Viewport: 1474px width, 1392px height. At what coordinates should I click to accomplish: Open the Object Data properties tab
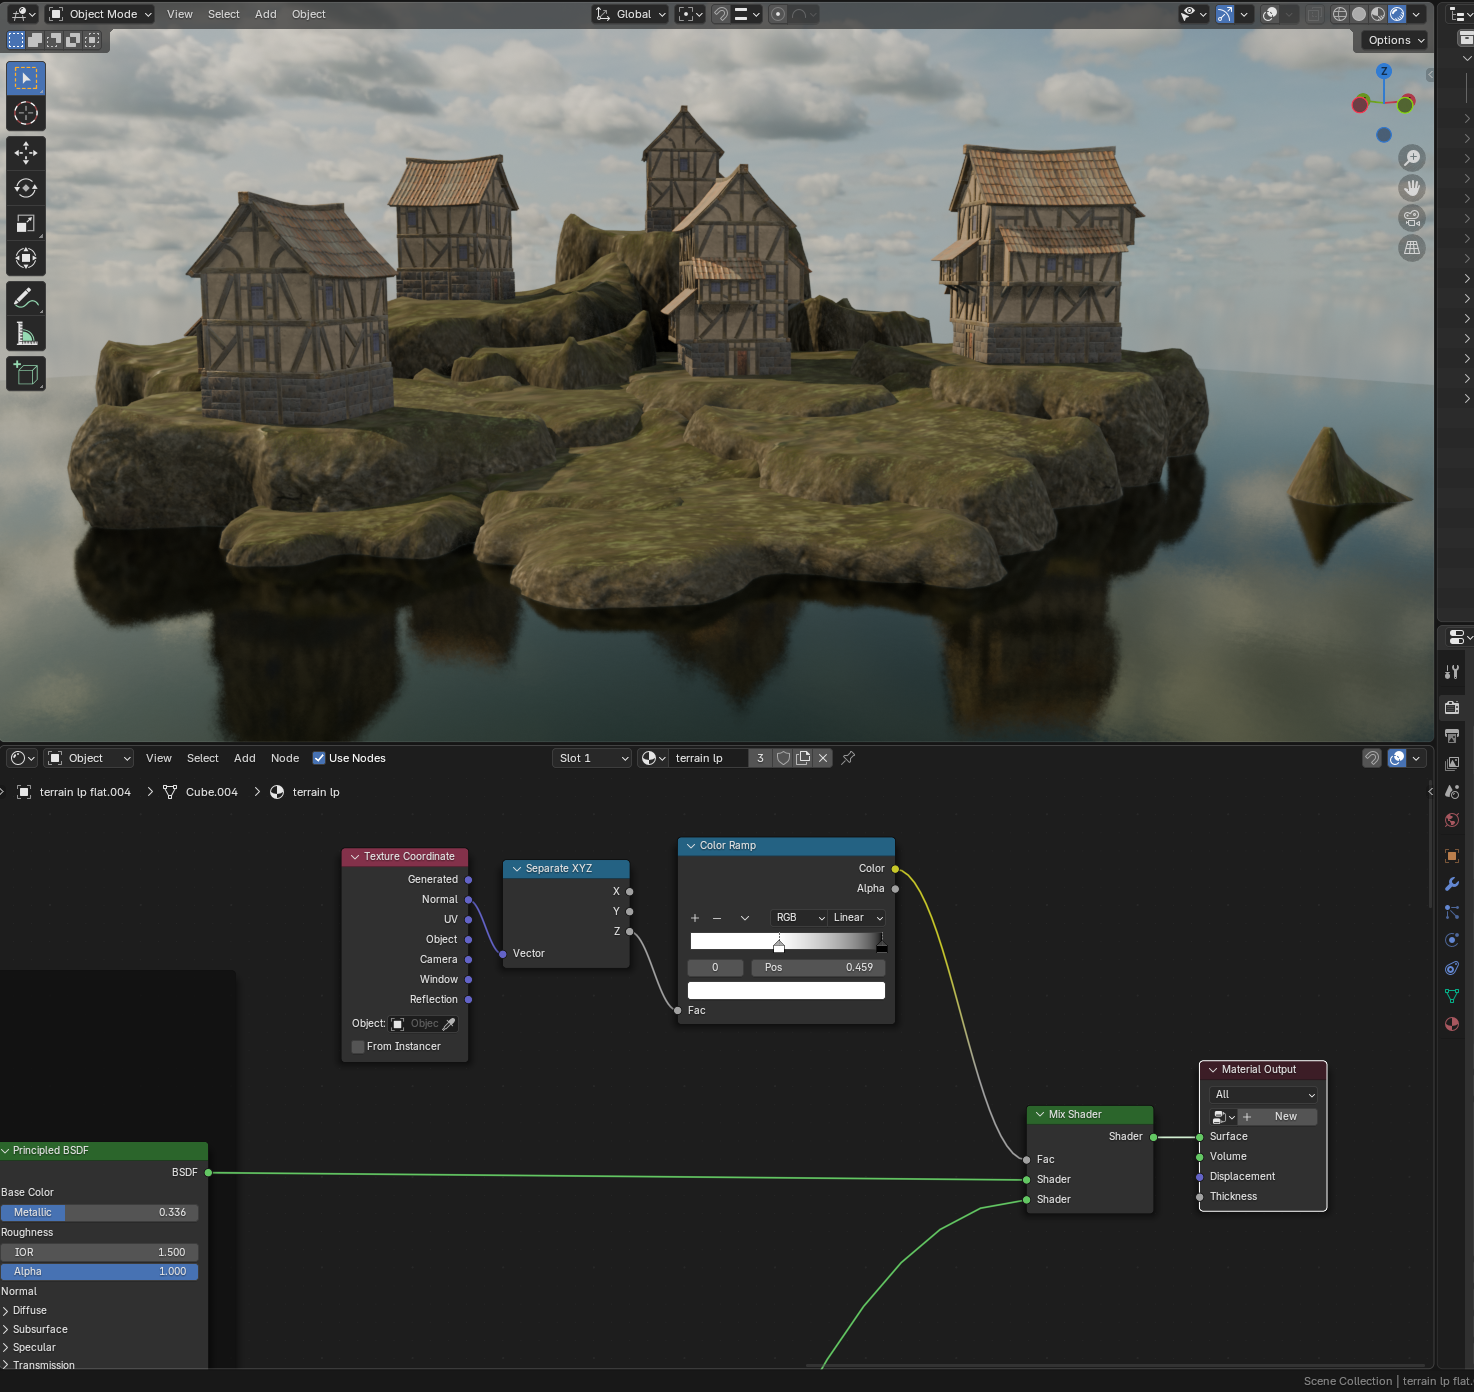point(1452,996)
